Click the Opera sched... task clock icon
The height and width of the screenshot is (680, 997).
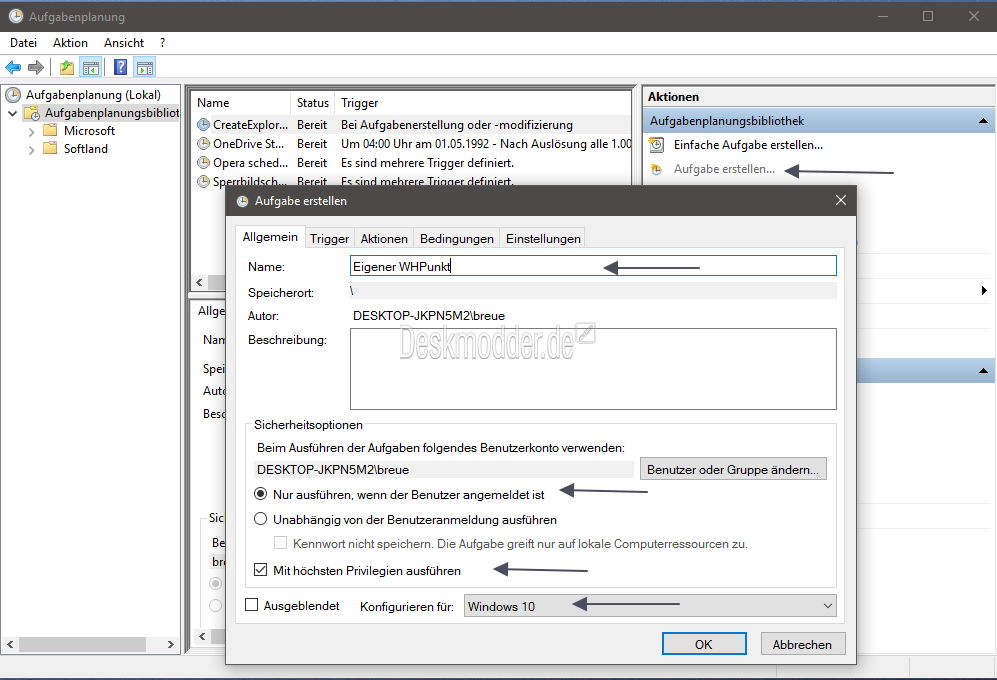pos(203,163)
